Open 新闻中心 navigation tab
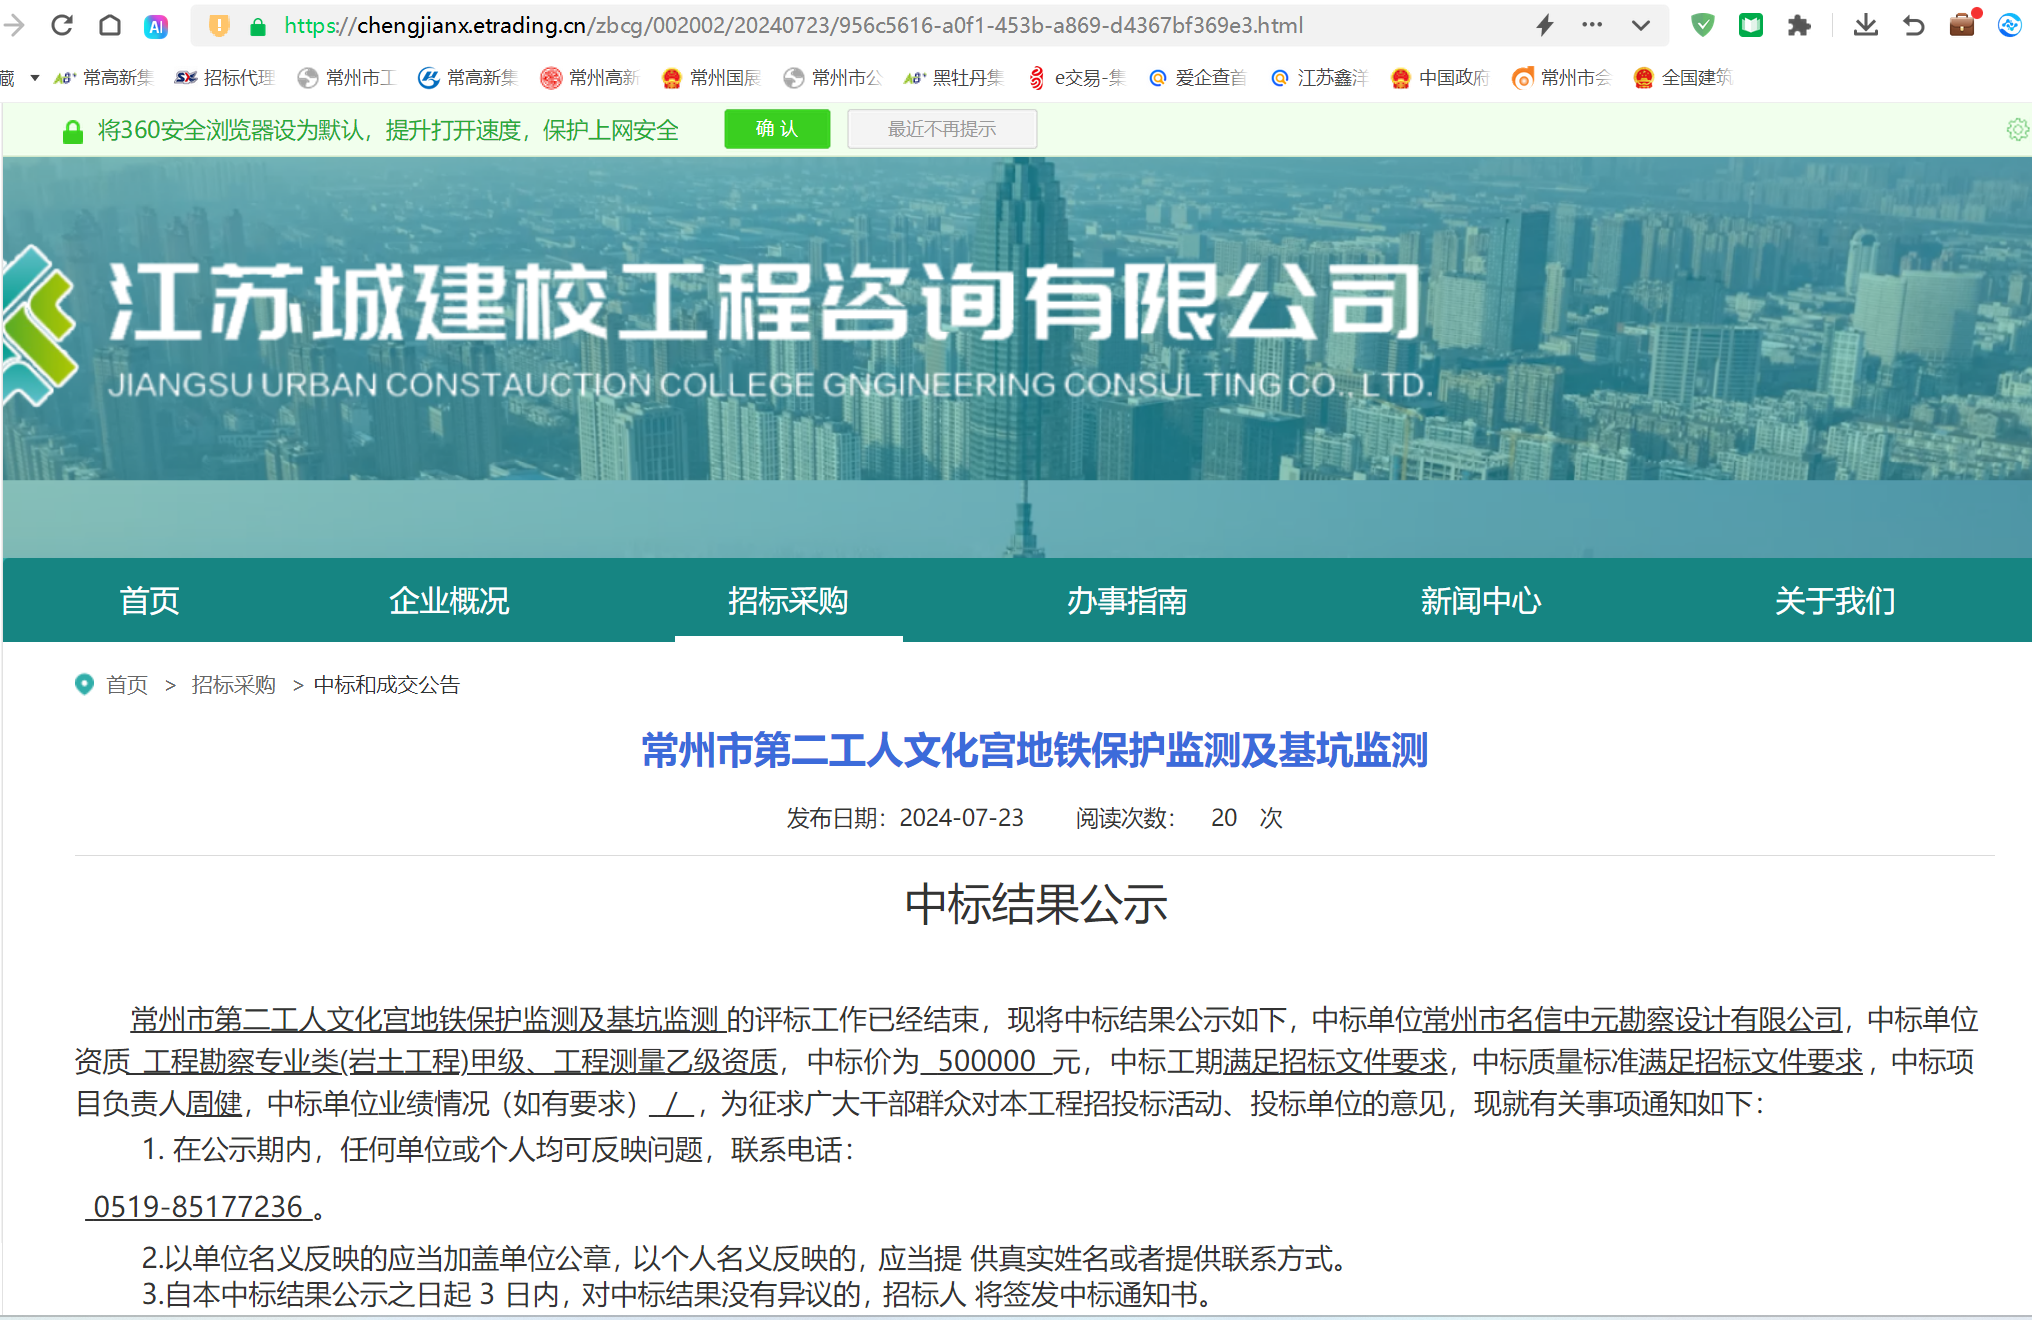 tap(1481, 600)
